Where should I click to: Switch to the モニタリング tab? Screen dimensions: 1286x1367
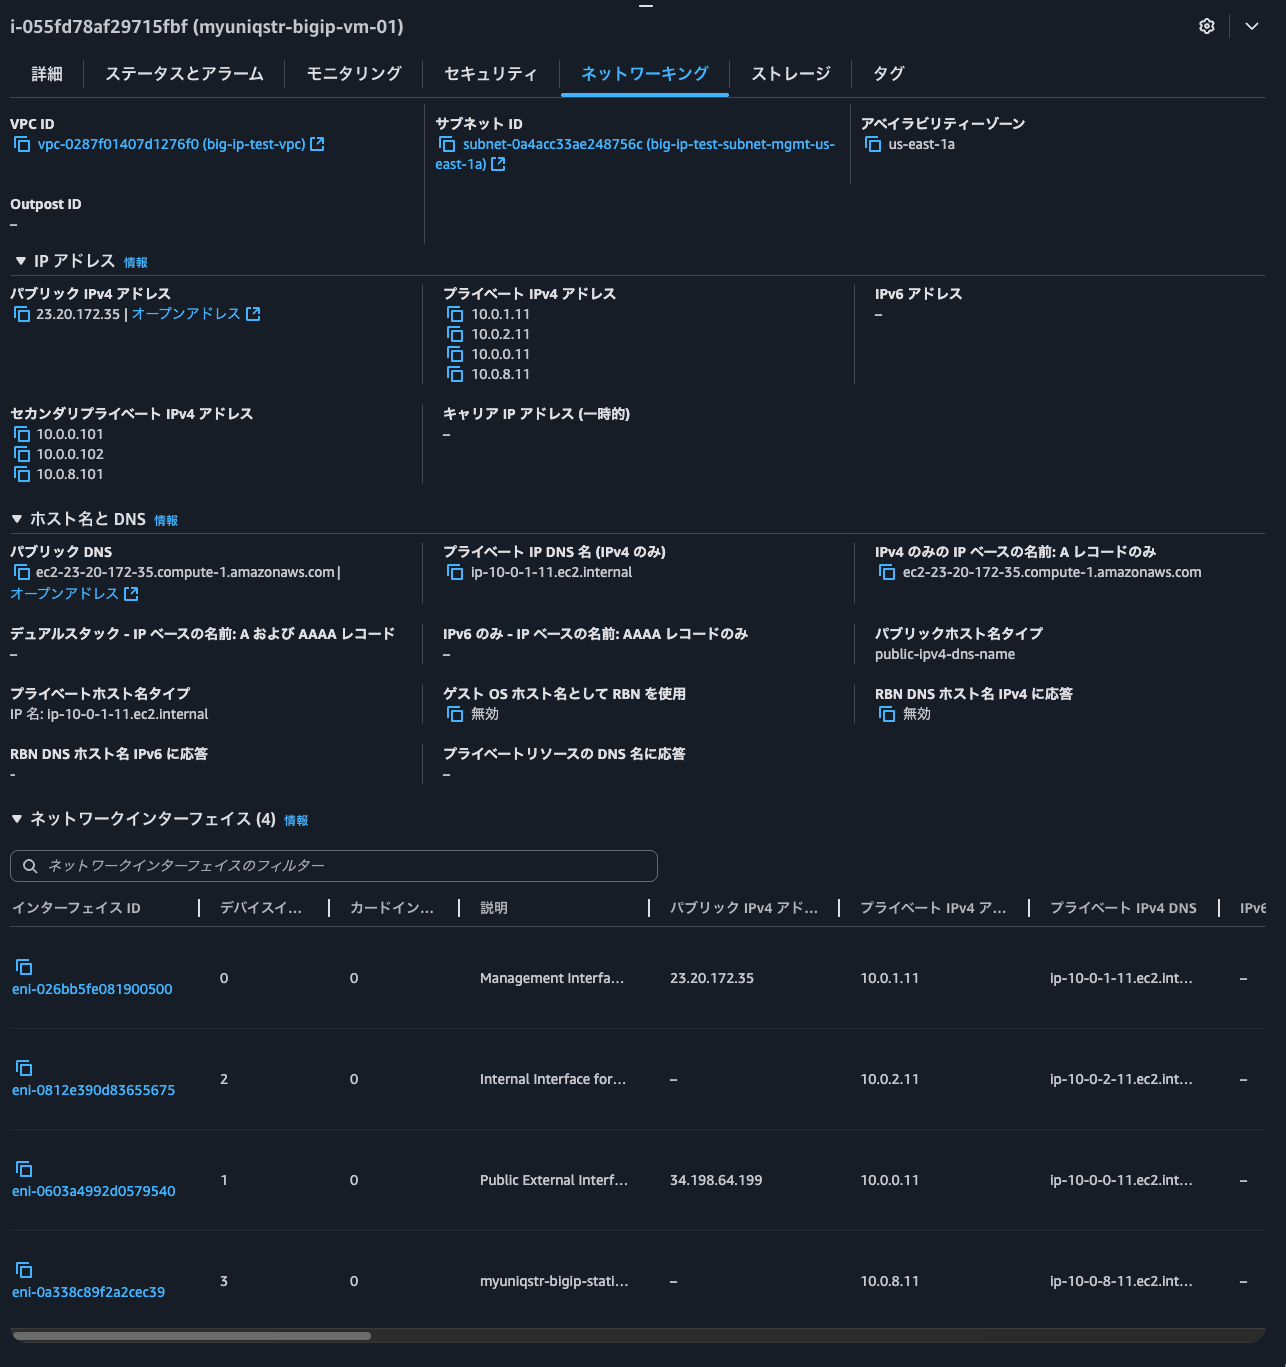point(354,73)
